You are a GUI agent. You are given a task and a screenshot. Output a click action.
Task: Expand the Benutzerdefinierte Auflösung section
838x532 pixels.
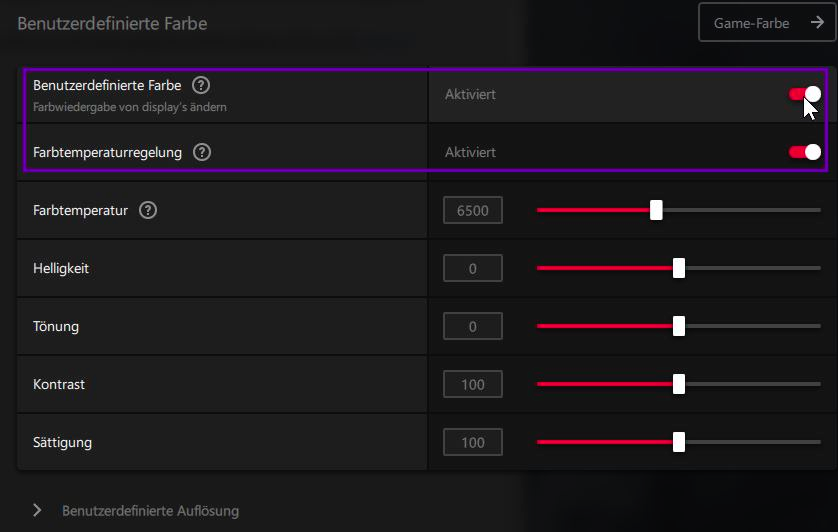150,510
